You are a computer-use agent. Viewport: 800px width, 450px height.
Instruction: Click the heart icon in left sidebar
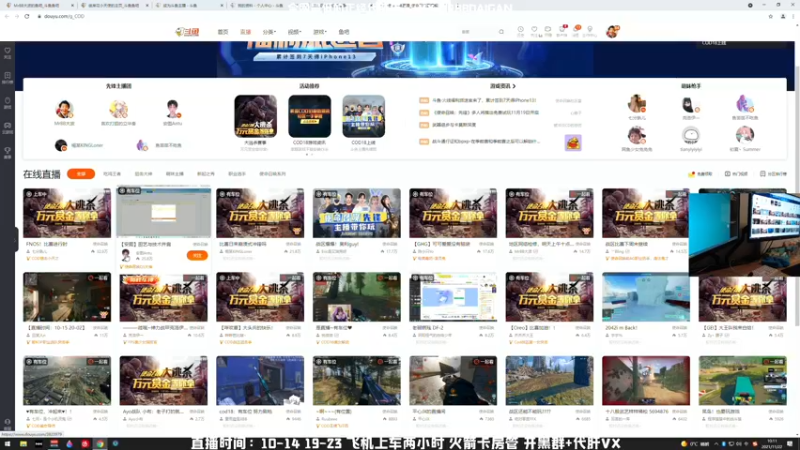tap(7, 53)
